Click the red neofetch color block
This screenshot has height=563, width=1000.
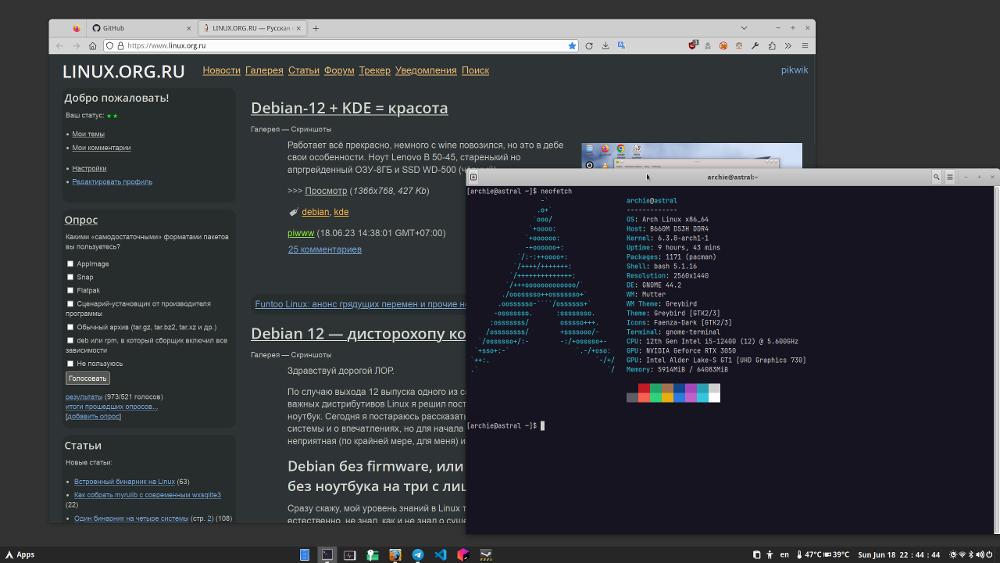tap(643, 388)
